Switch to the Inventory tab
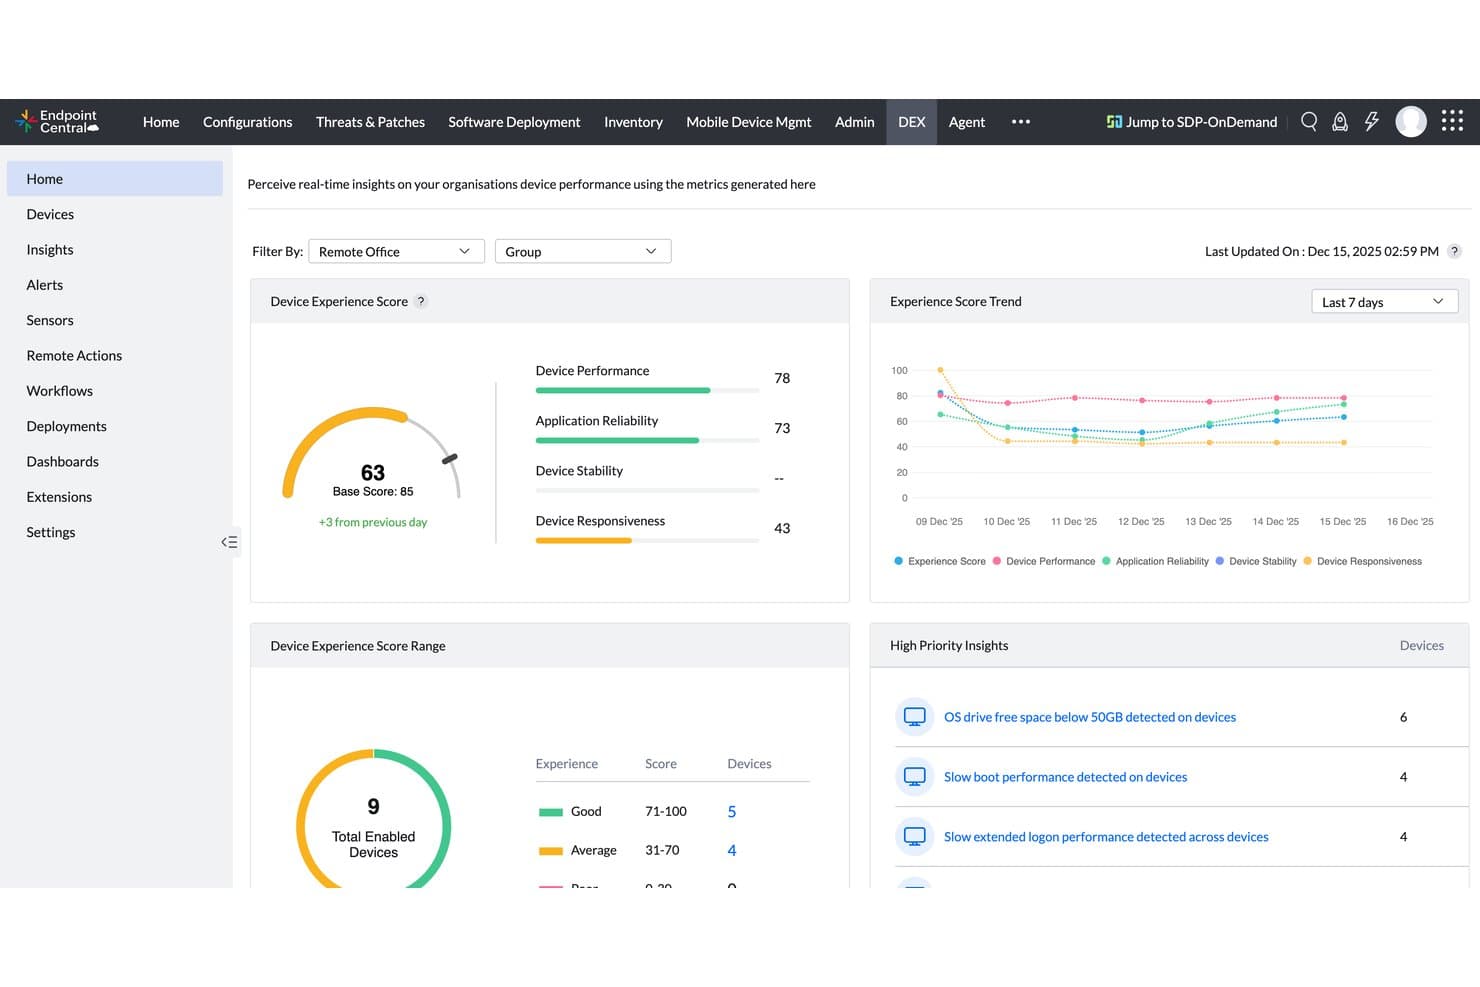 click(633, 122)
